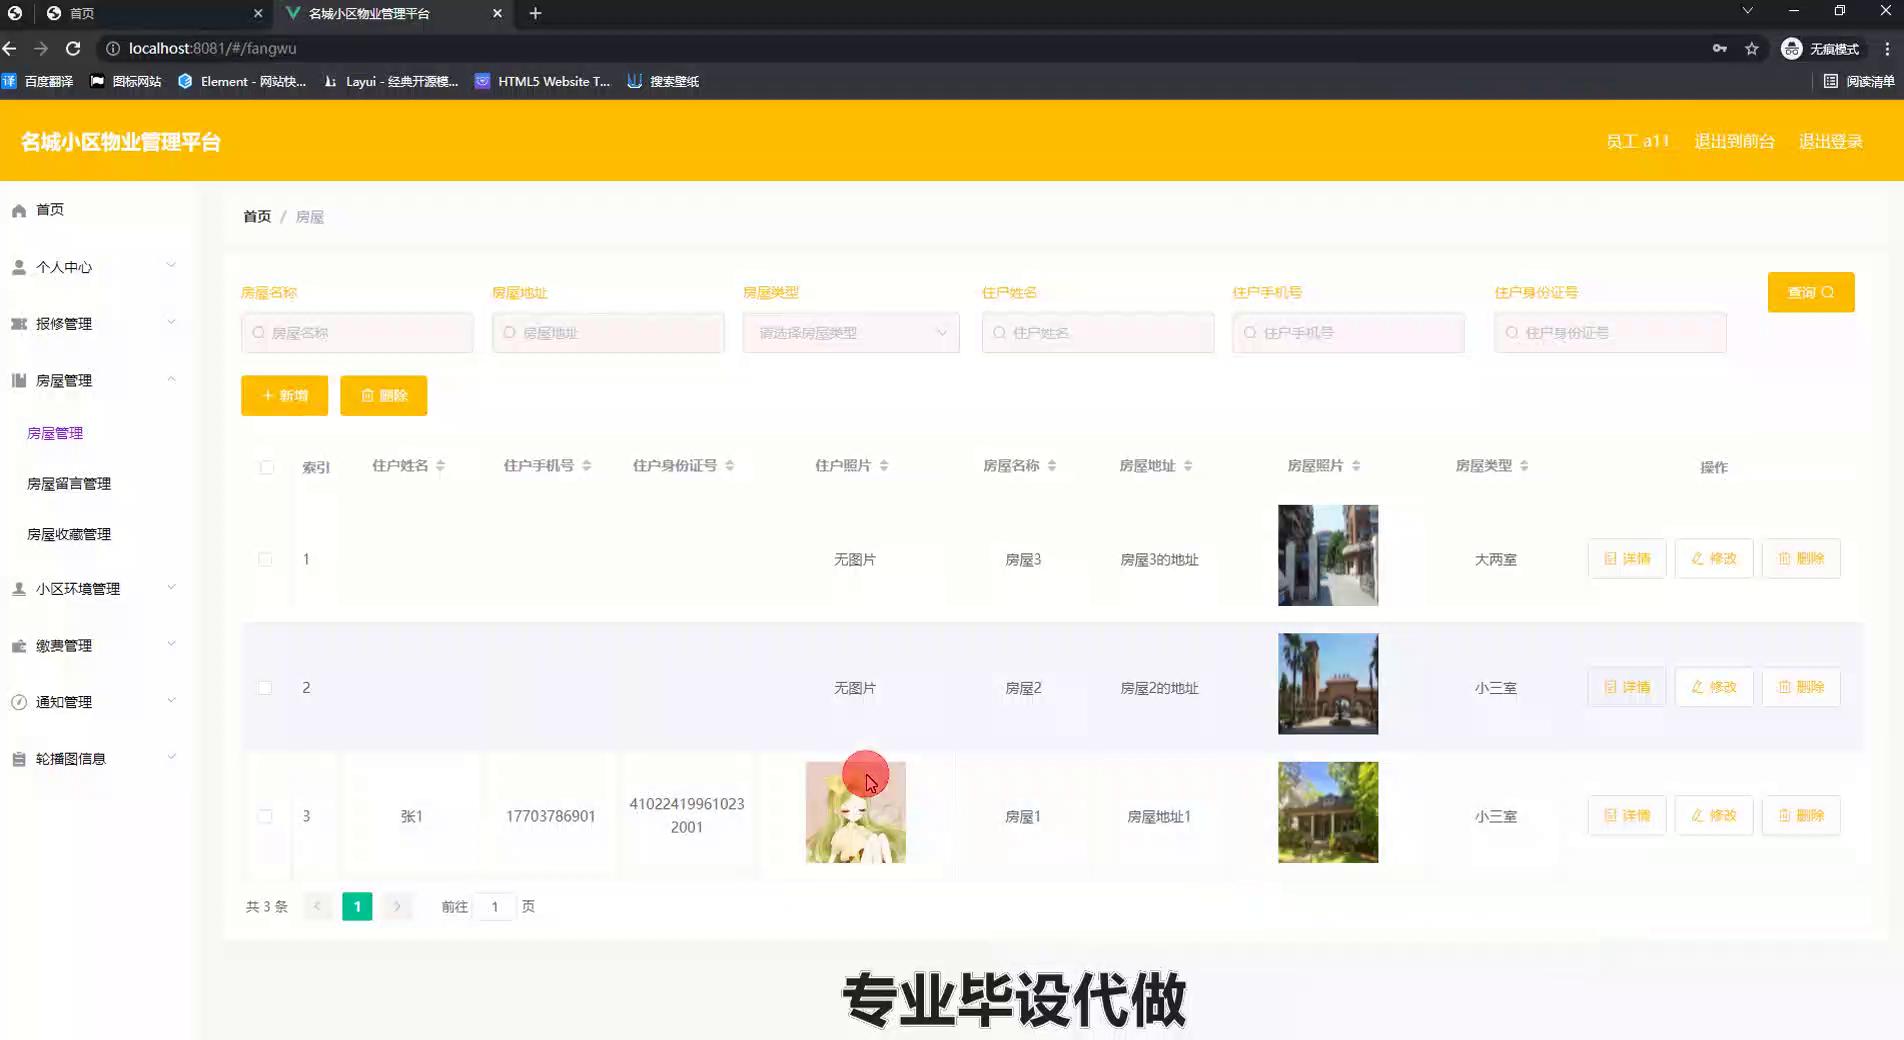Sort by 房屋类型 column sort icon
The height and width of the screenshot is (1040, 1904).
pos(1524,466)
